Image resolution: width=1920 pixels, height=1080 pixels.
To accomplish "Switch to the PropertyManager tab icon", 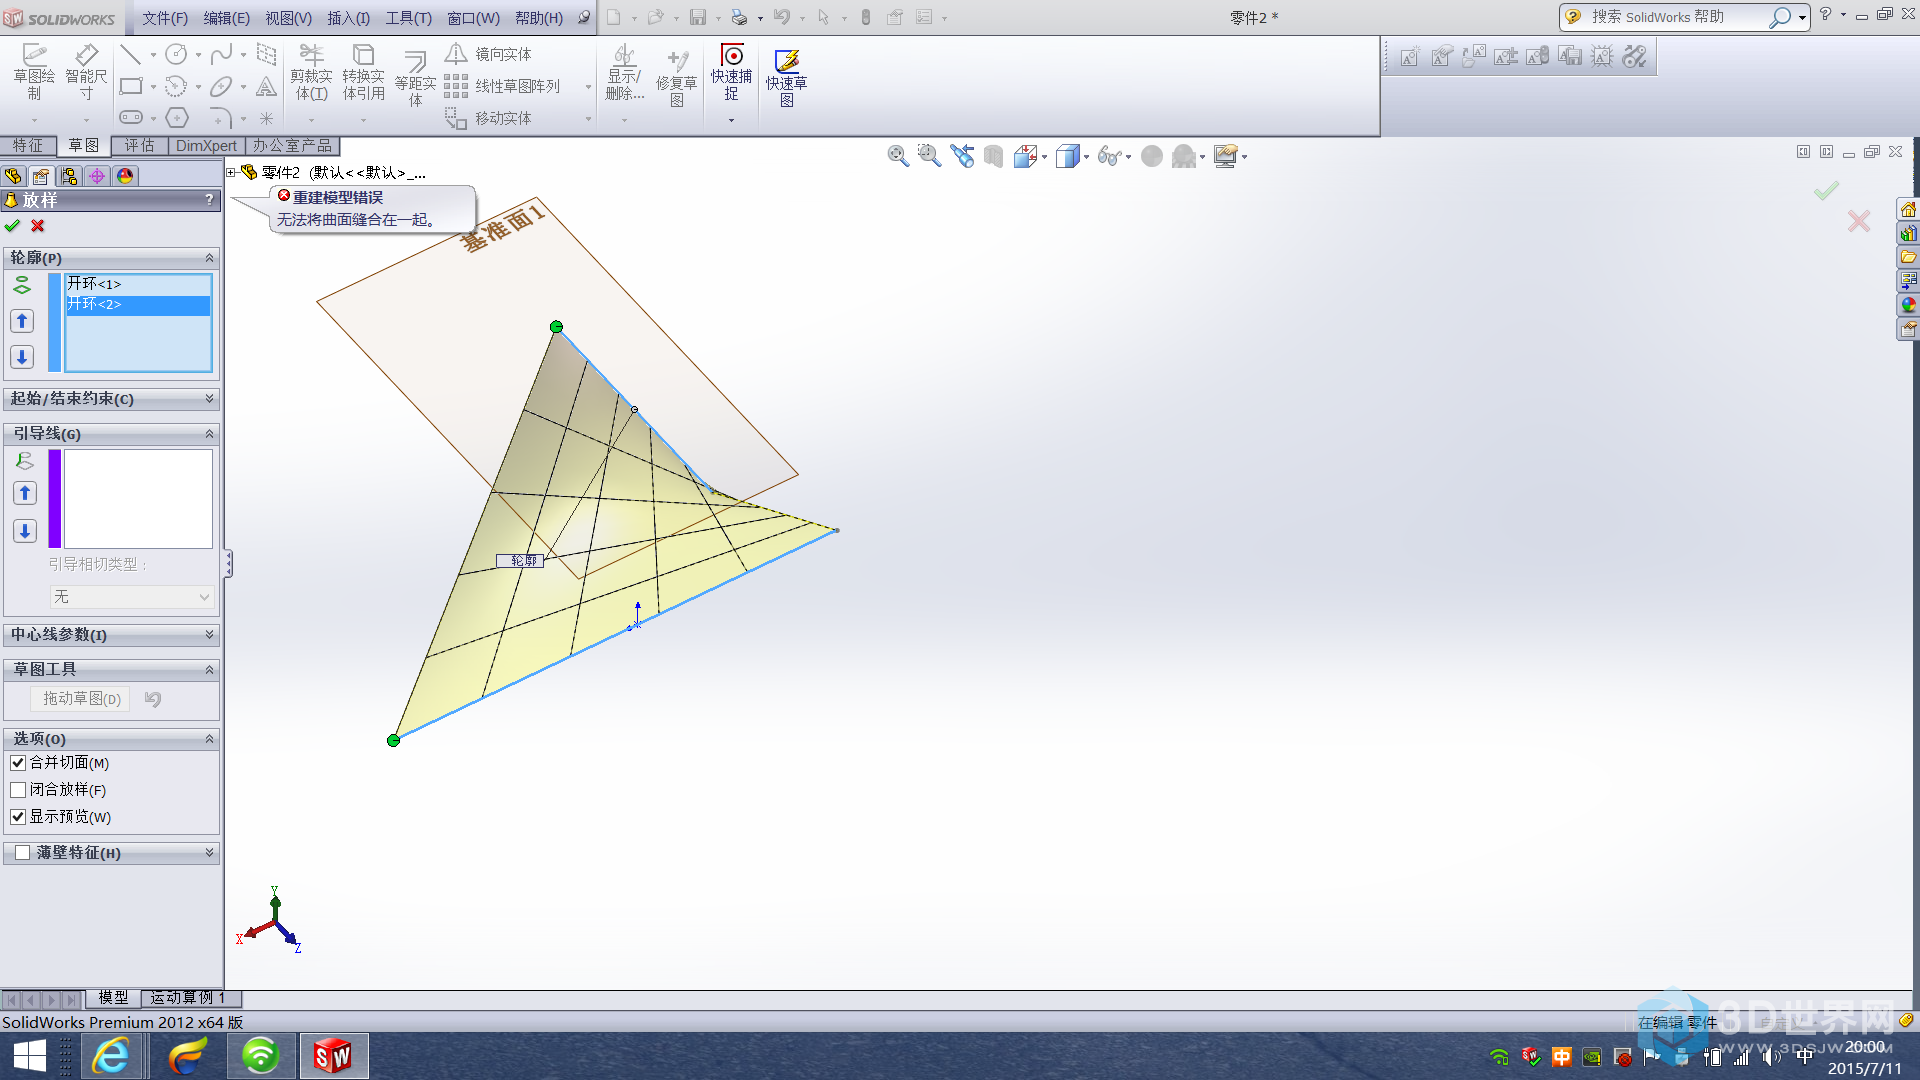I will point(41,176).
